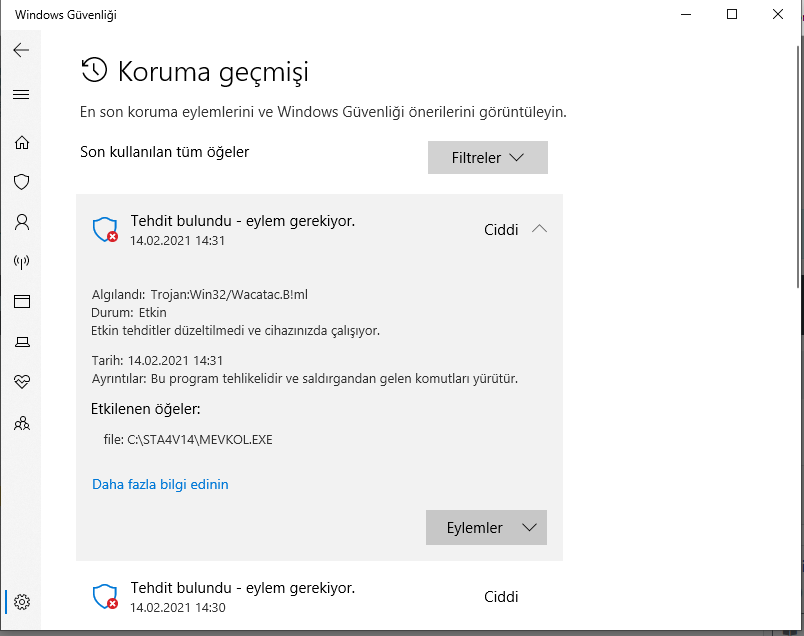804x636 pixels.
Task: Open Device performance & health heart icon
Action: (21, 382)
